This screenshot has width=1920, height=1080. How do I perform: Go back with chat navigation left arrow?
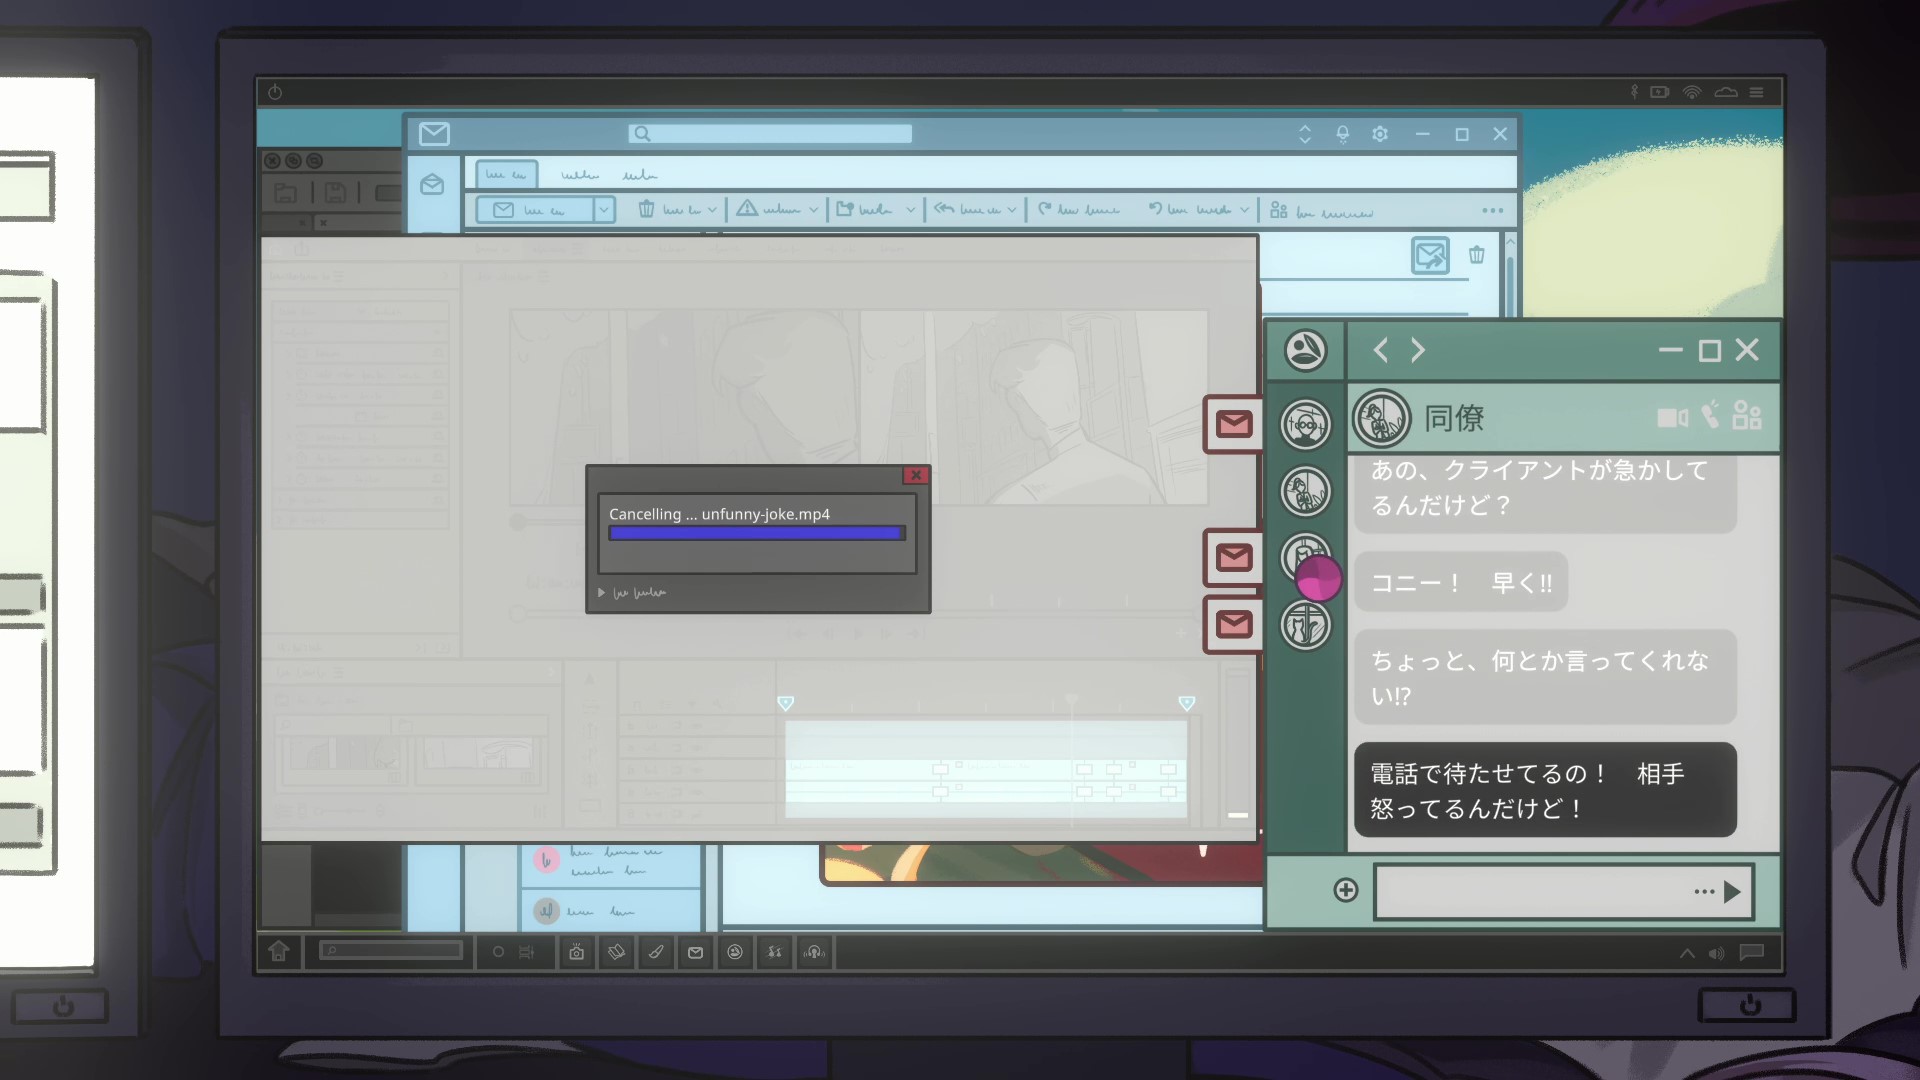pos(1381,350)
